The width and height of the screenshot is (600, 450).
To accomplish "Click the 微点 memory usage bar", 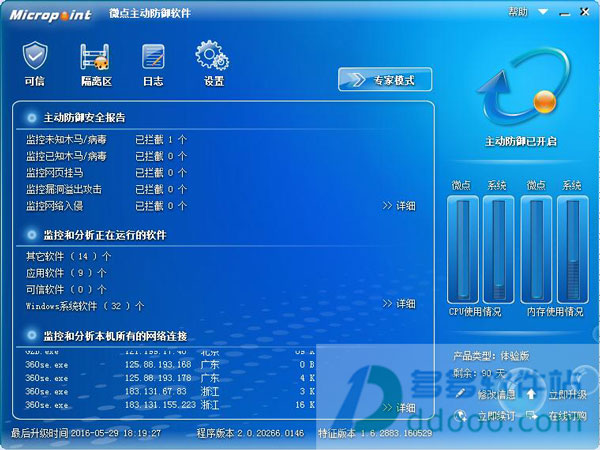I will pos(536,249).
